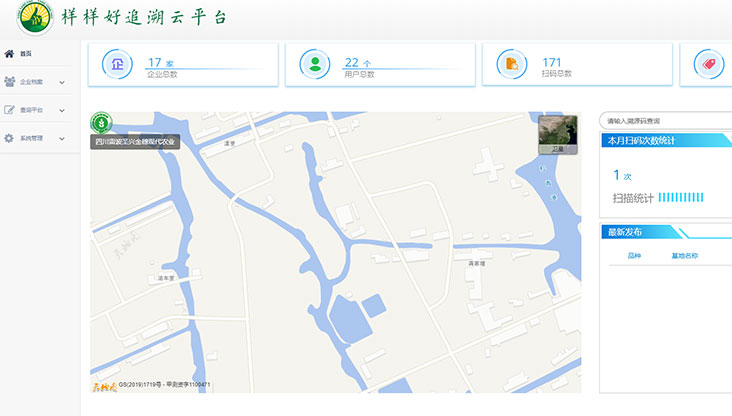732x416 pixels.
Task: Click the home icon in sidebar
Action: pyautogui.click(x=9, y=53)
